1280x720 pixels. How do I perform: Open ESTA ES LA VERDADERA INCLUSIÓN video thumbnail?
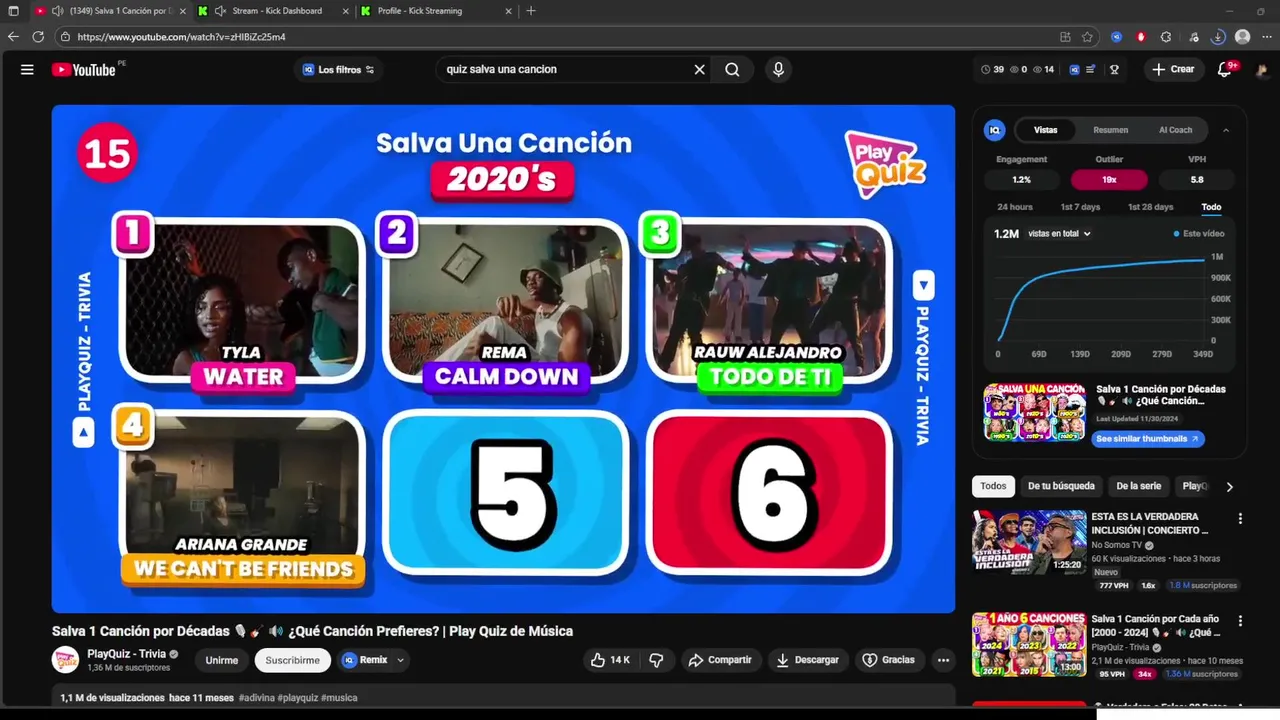point(1029,542)
